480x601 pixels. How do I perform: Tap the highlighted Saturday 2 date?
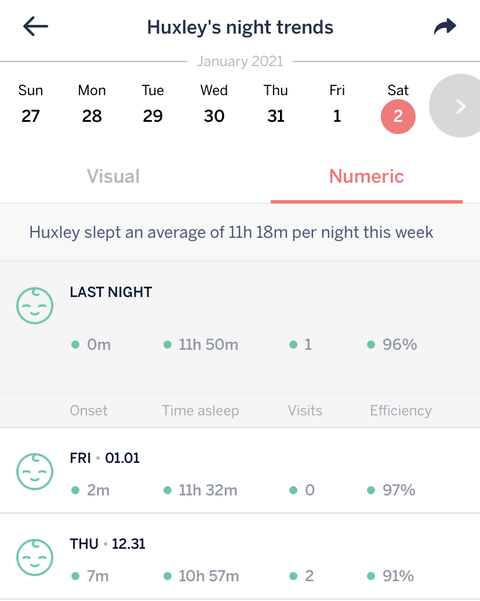click(x=398, y=116)
